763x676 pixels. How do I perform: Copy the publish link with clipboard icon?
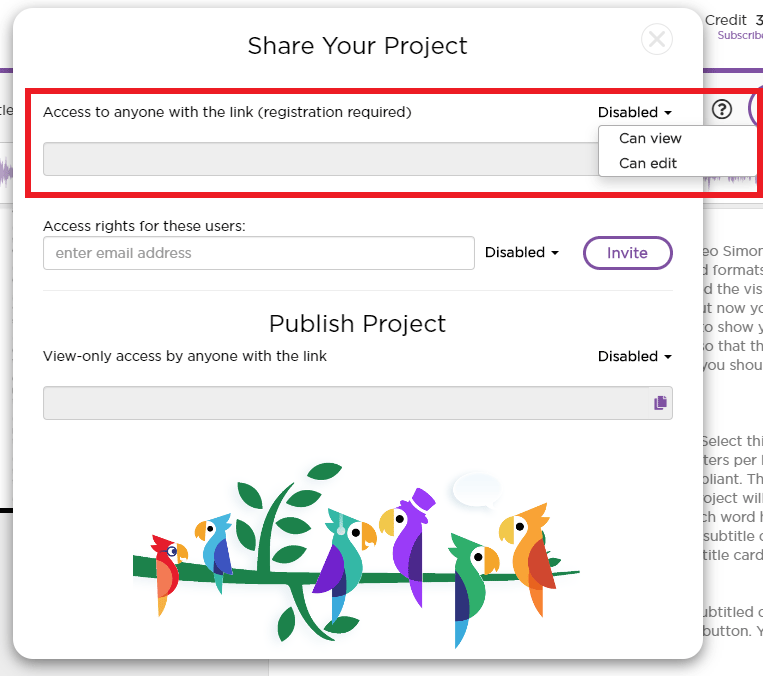pos(660,403)
